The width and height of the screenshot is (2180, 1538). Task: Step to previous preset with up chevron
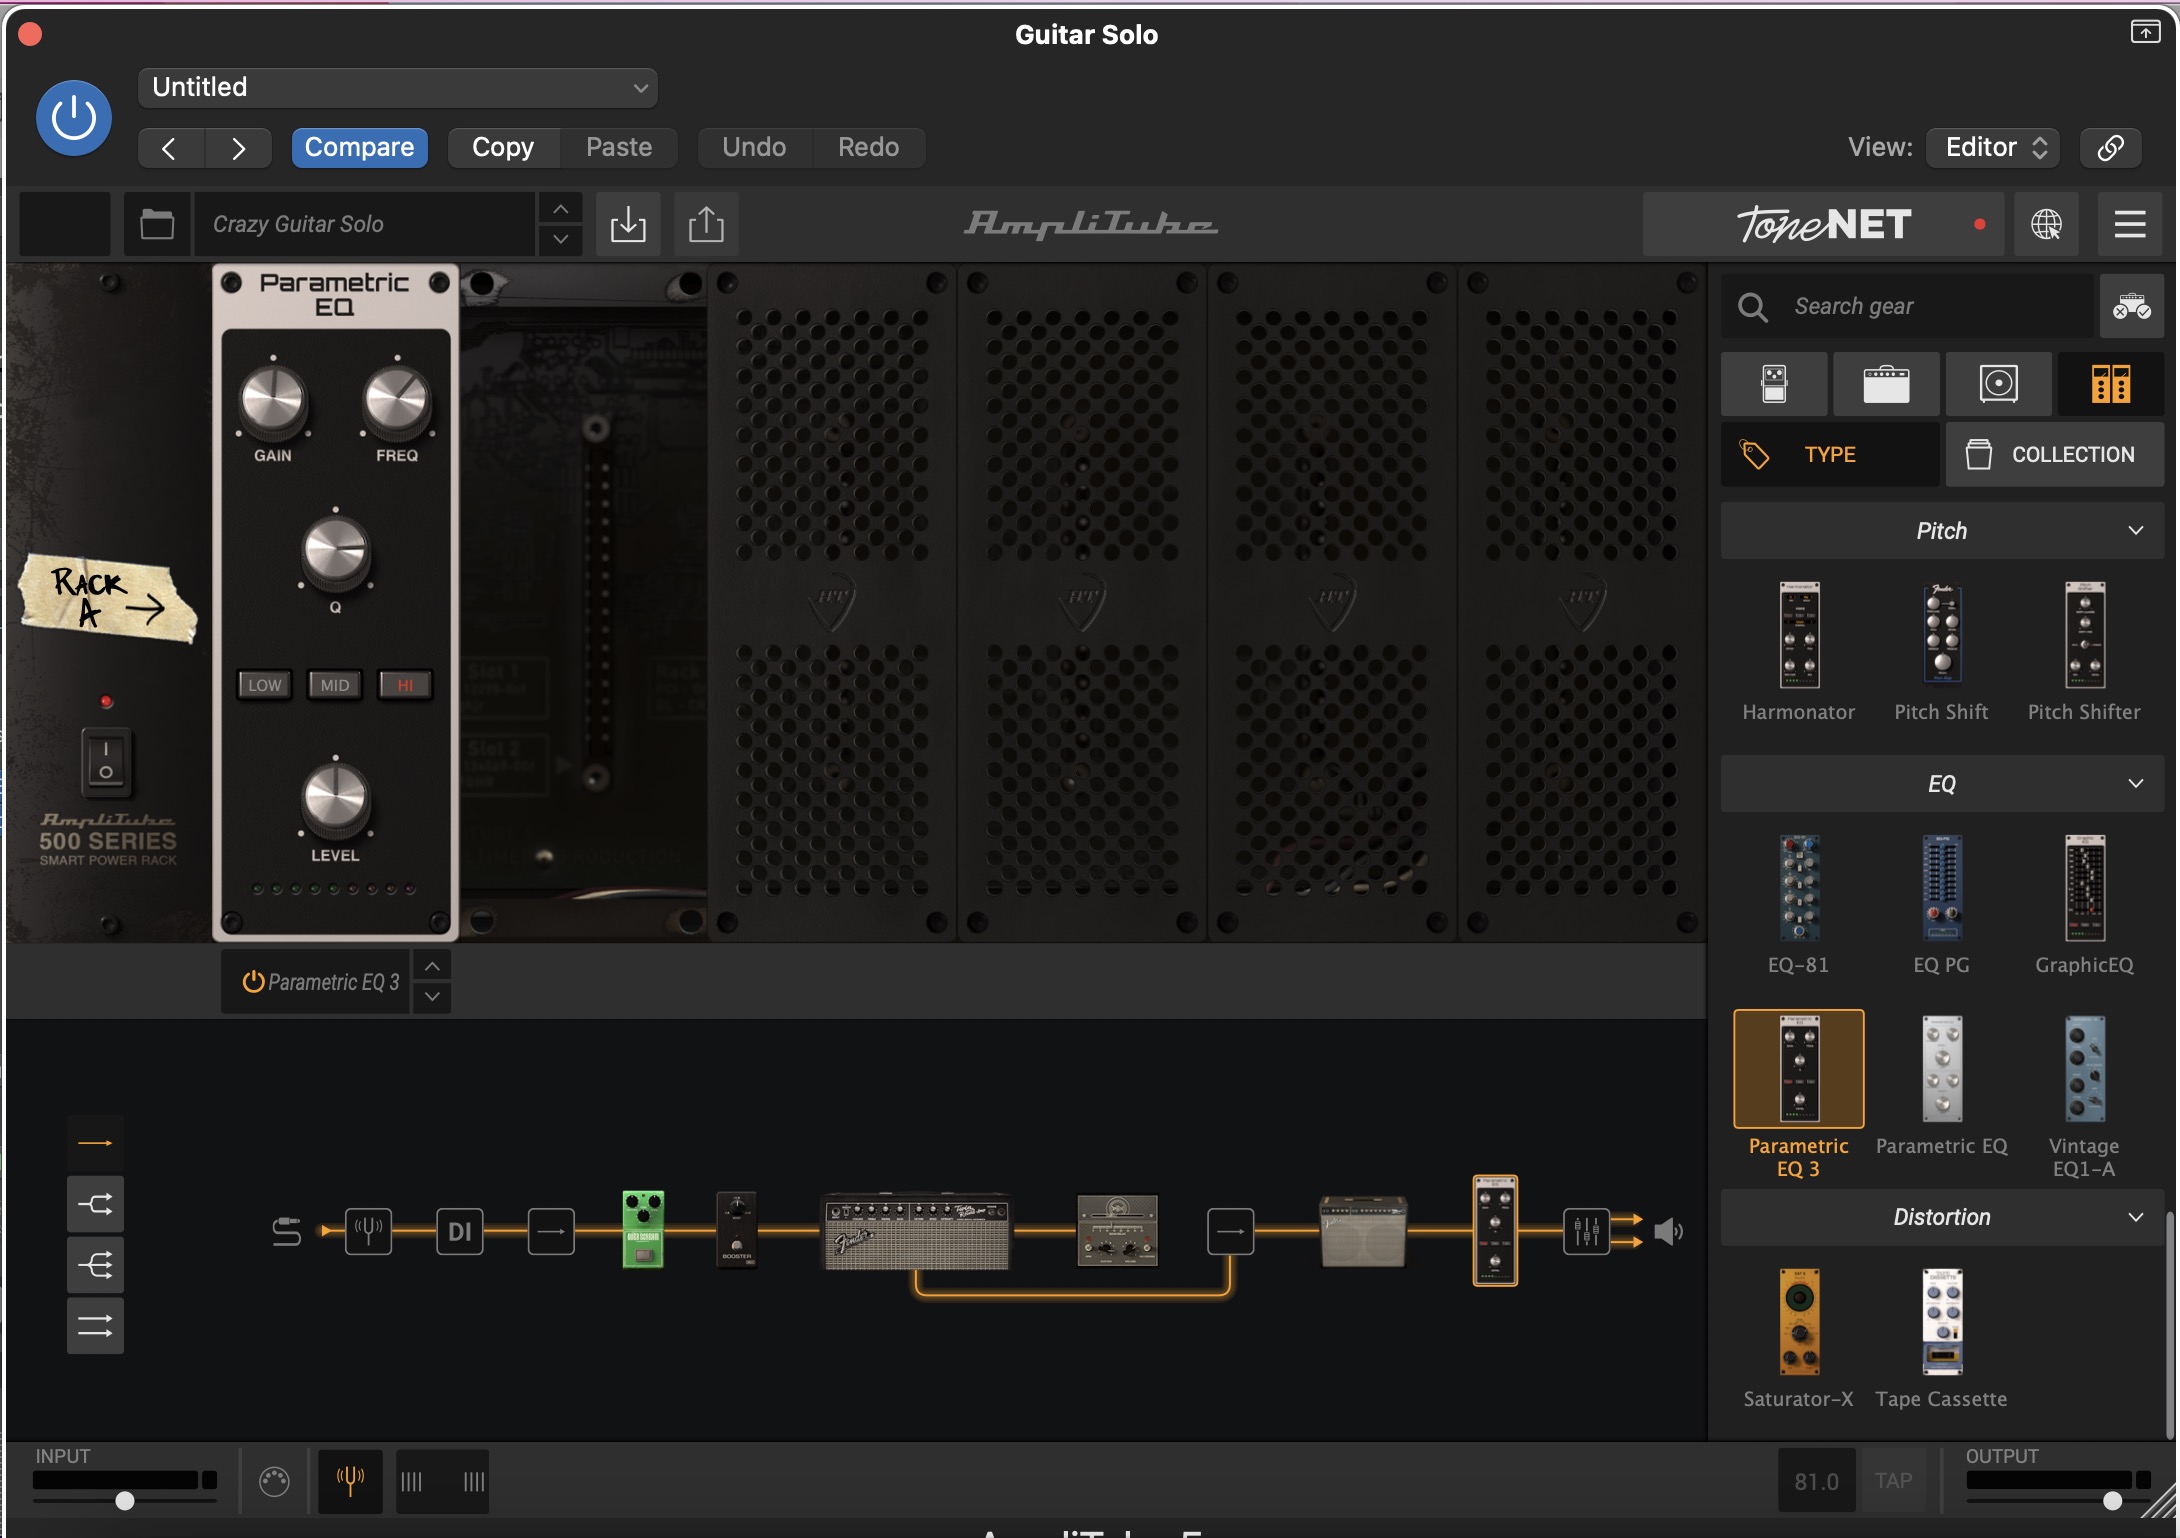click(560, 208)
